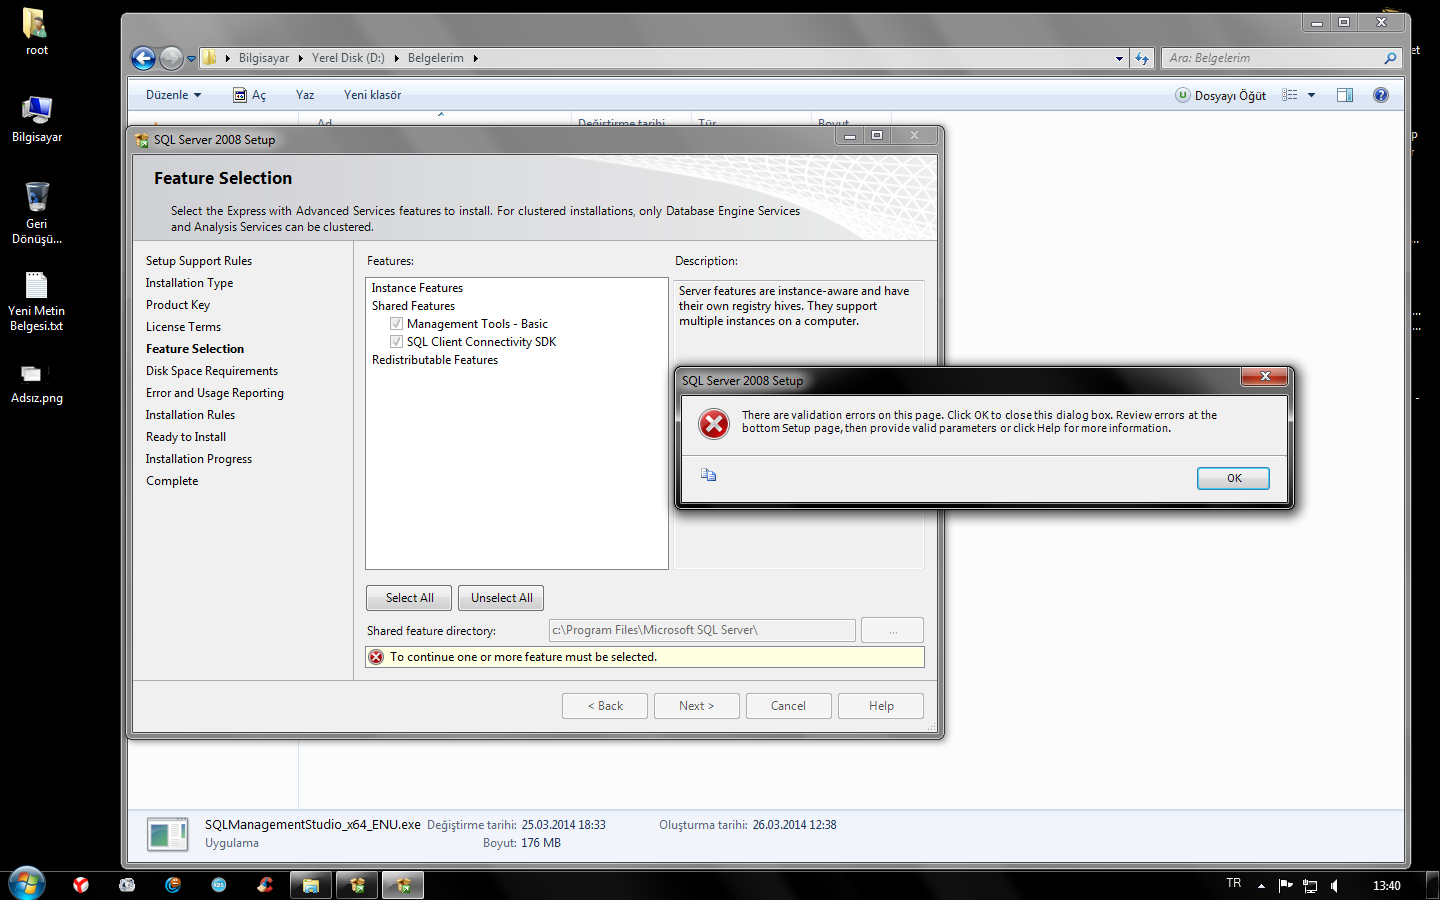Click the Cancel button in SQL Server Setup
This screenshot has width=1440, height=900.
(x=788, y=706)
